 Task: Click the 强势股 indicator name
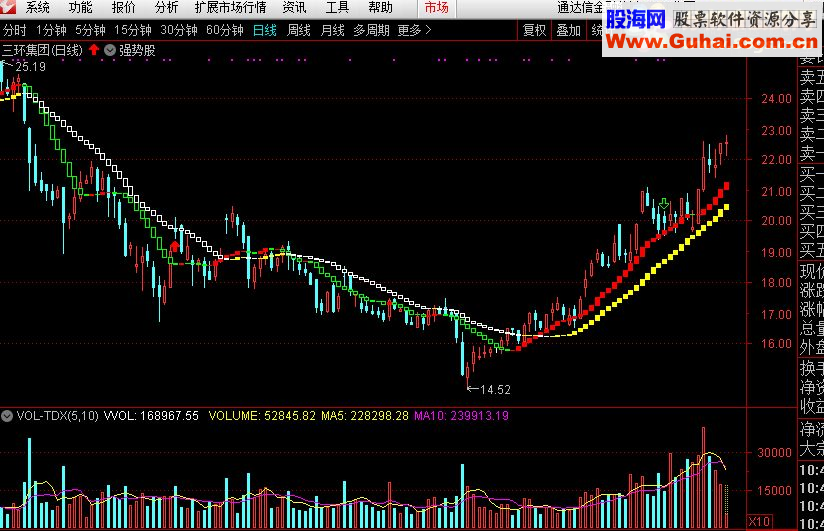point(137,50)
